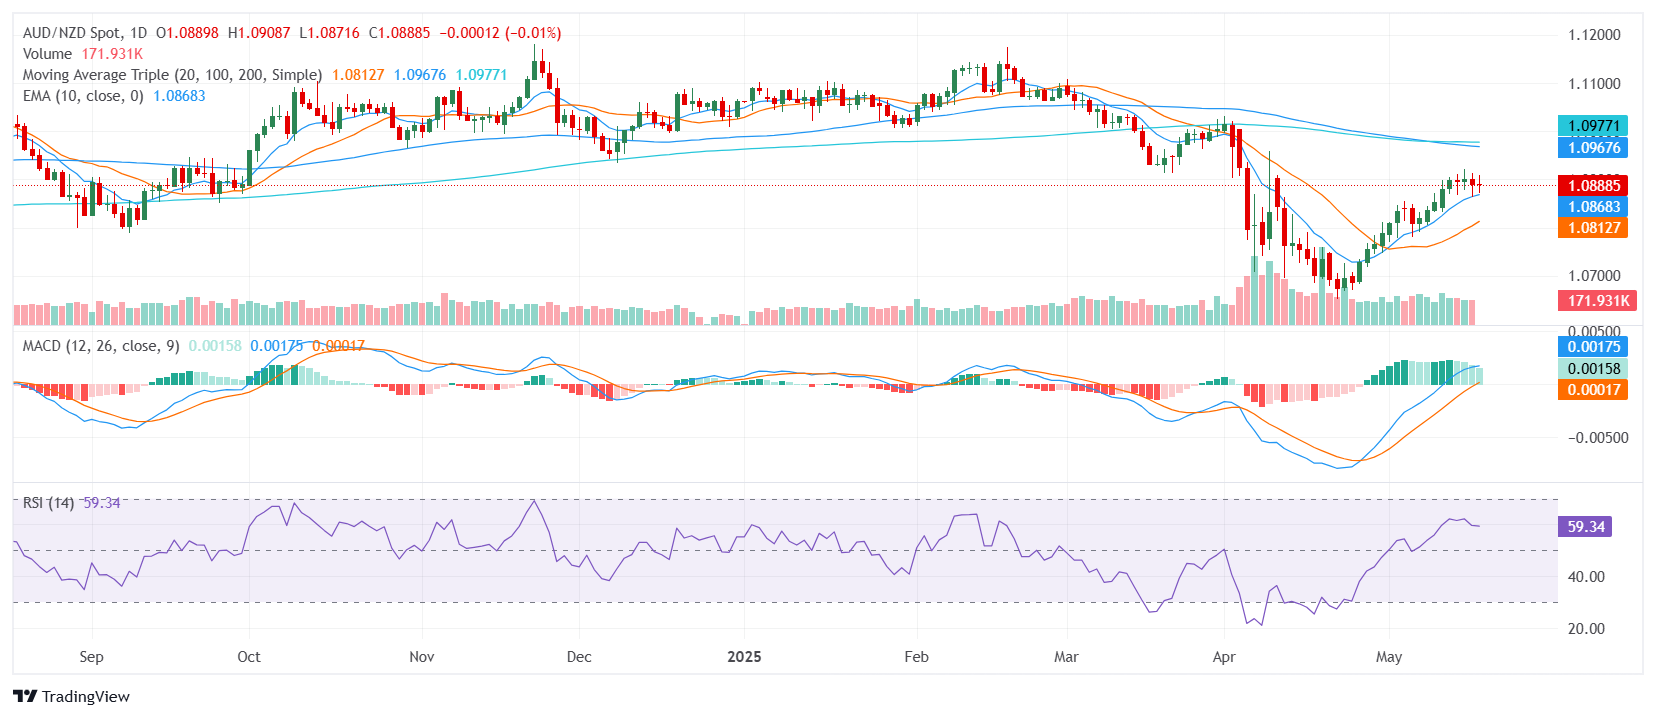Viewport: 1656px width, 718px height.
Task: Click the purple 59.34 RSI value tag
Action: point(1585,527)
